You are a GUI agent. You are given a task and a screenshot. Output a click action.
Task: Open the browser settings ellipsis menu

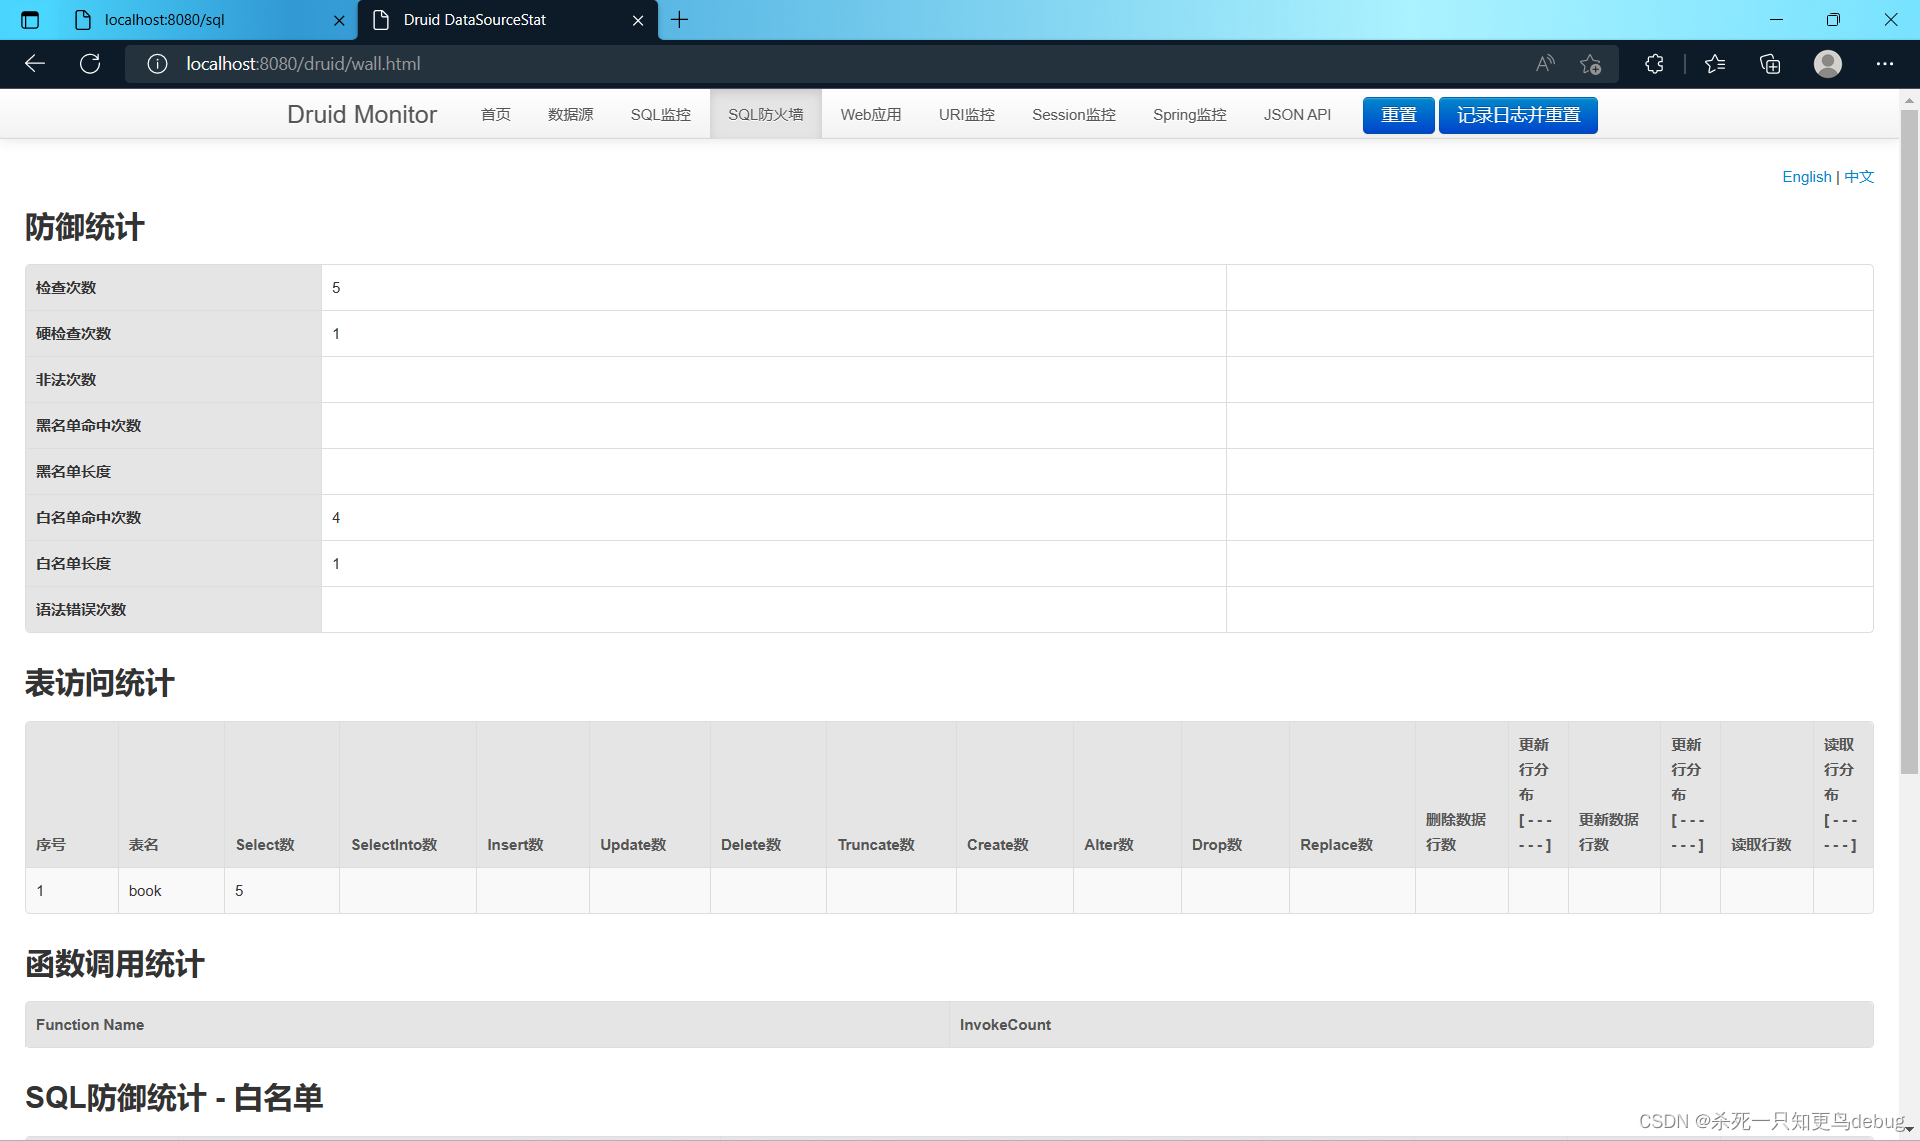1885,64
